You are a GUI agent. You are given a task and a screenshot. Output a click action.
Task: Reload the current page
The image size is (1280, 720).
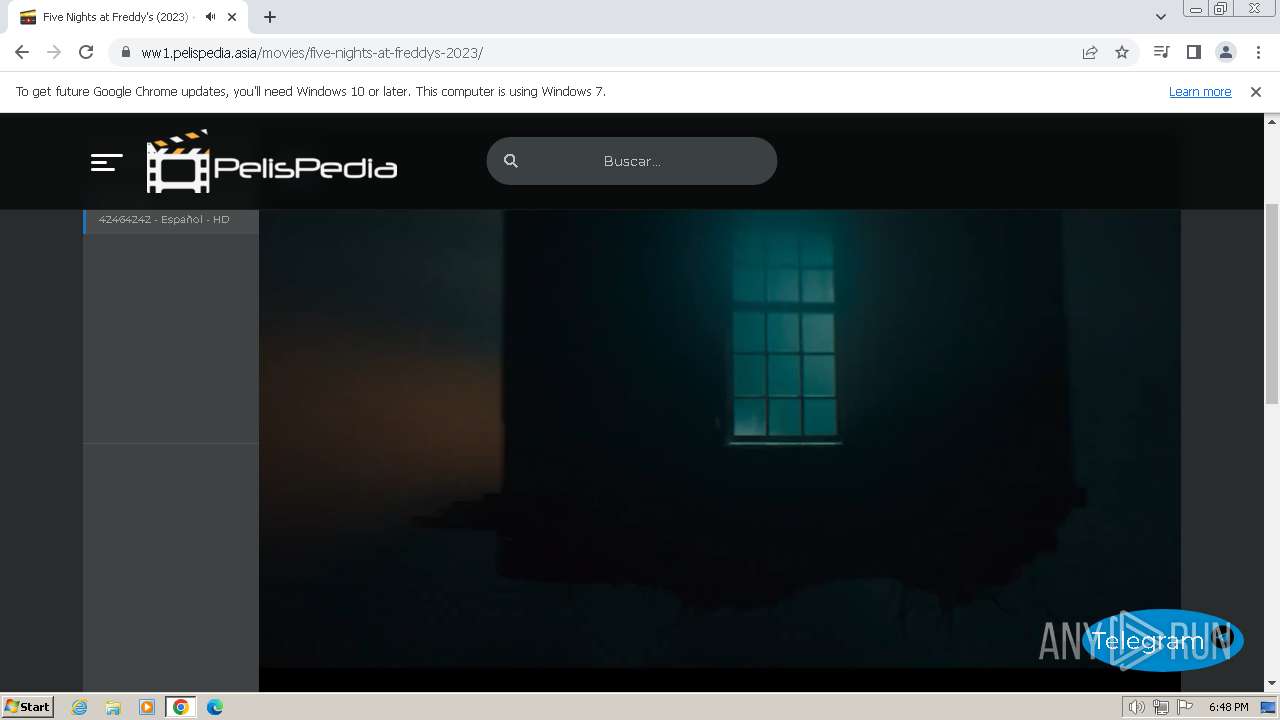86,53
